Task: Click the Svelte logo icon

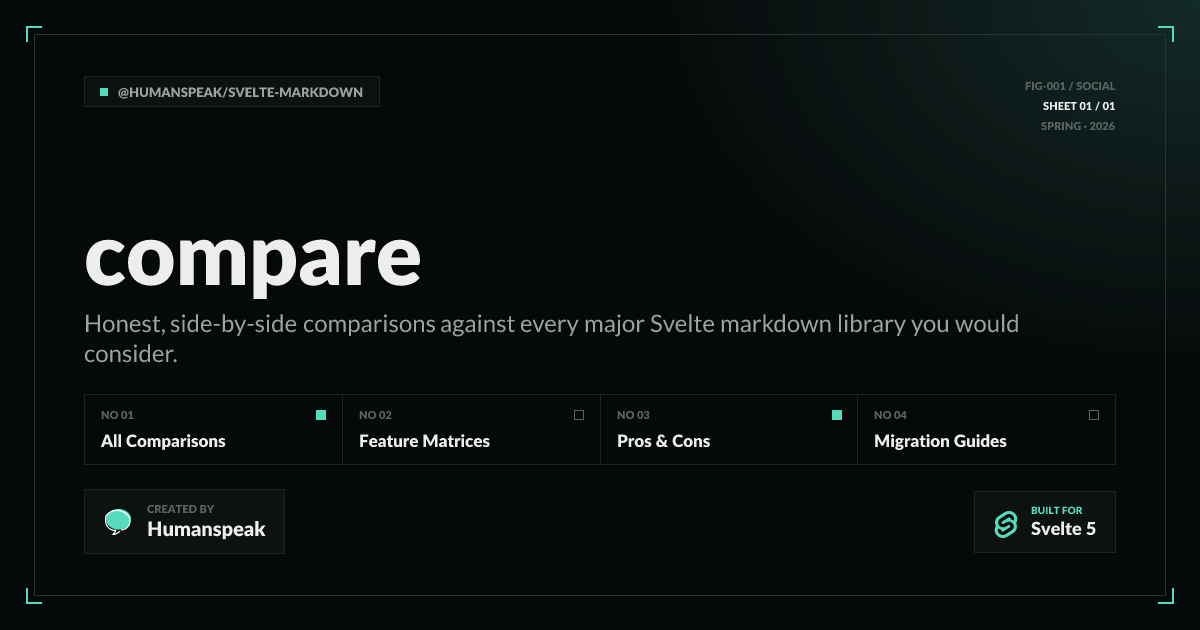Action: click(1005, 524)
